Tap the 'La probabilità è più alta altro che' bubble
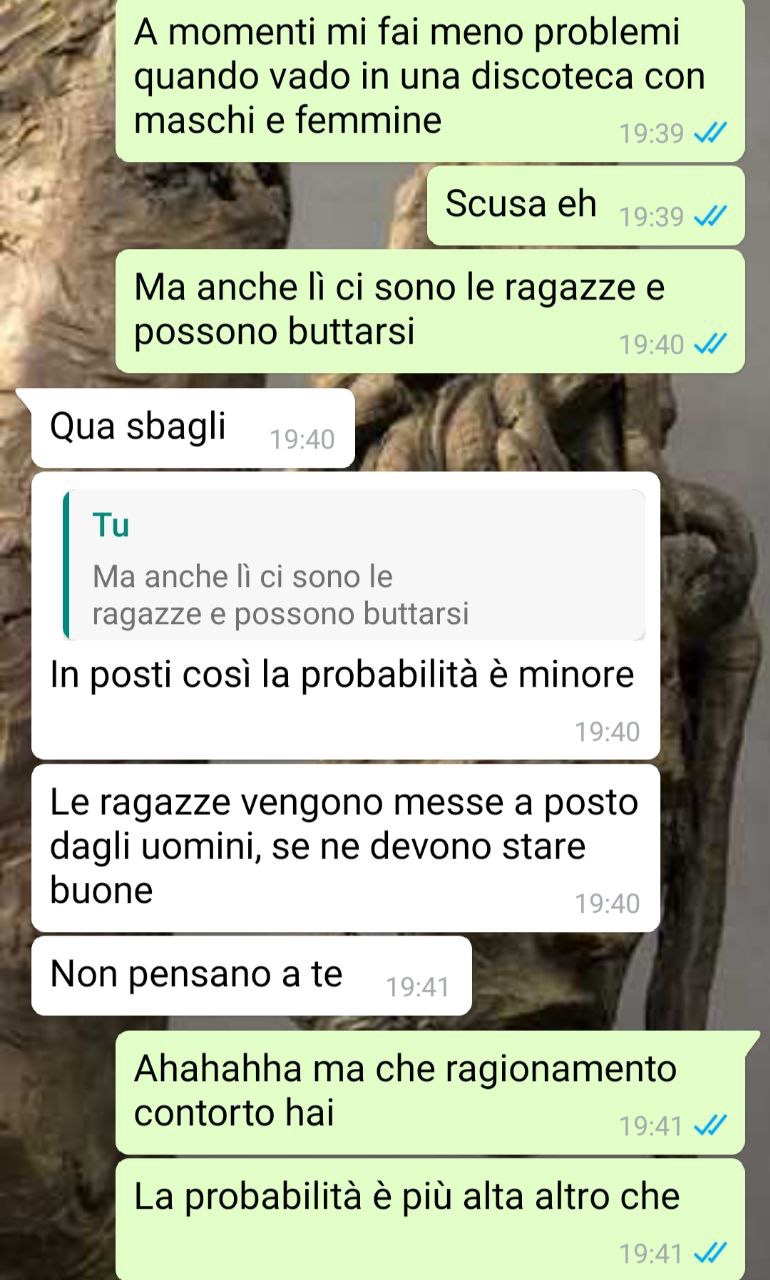The height and width of the screenshot is (1280, 770). point(430,1219)
